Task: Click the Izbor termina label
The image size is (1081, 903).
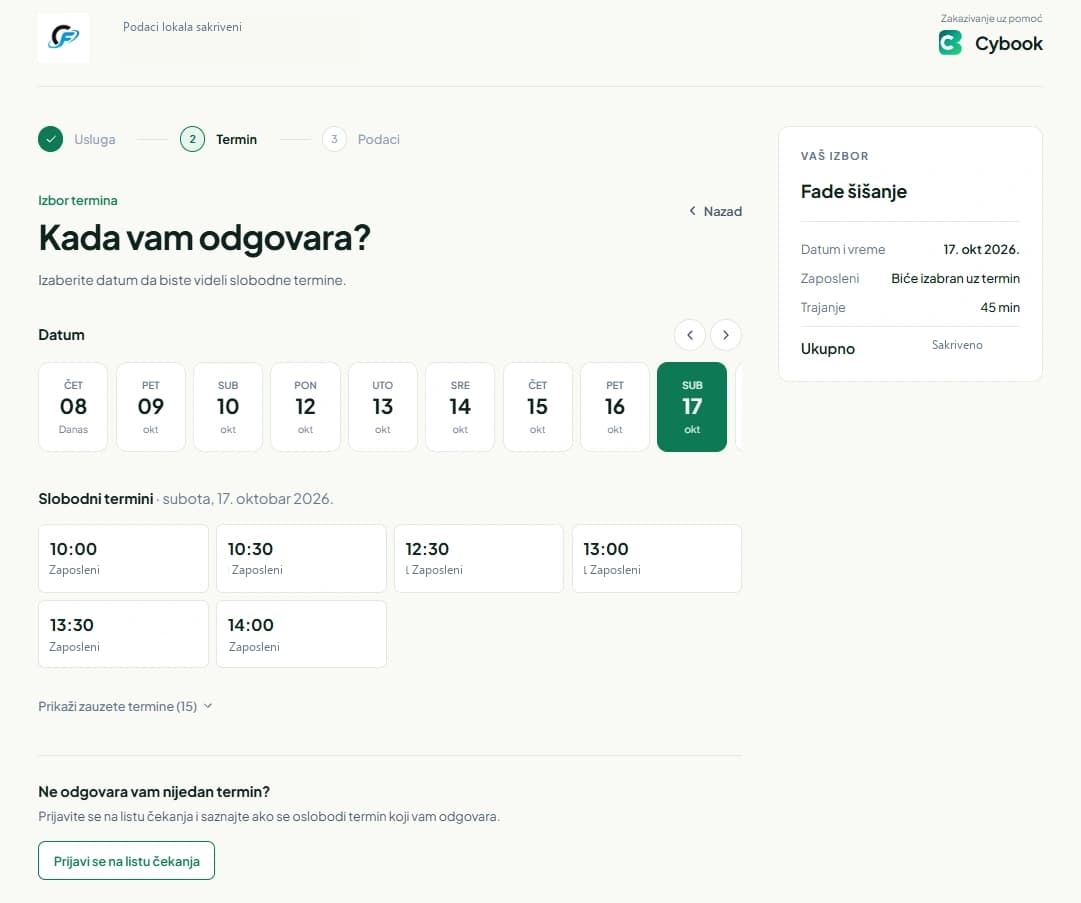Action: pyautogui.click(x=78, y=201)
